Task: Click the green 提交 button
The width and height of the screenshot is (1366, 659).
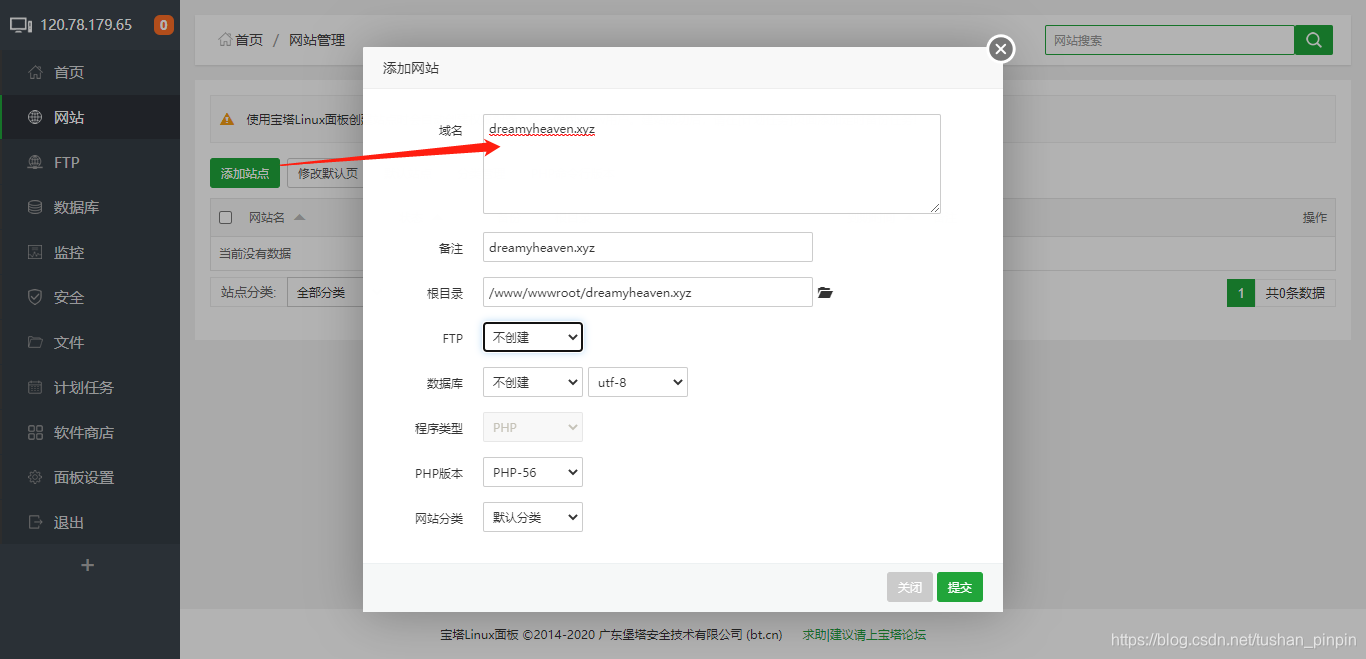Action: (x=960, y=587)
